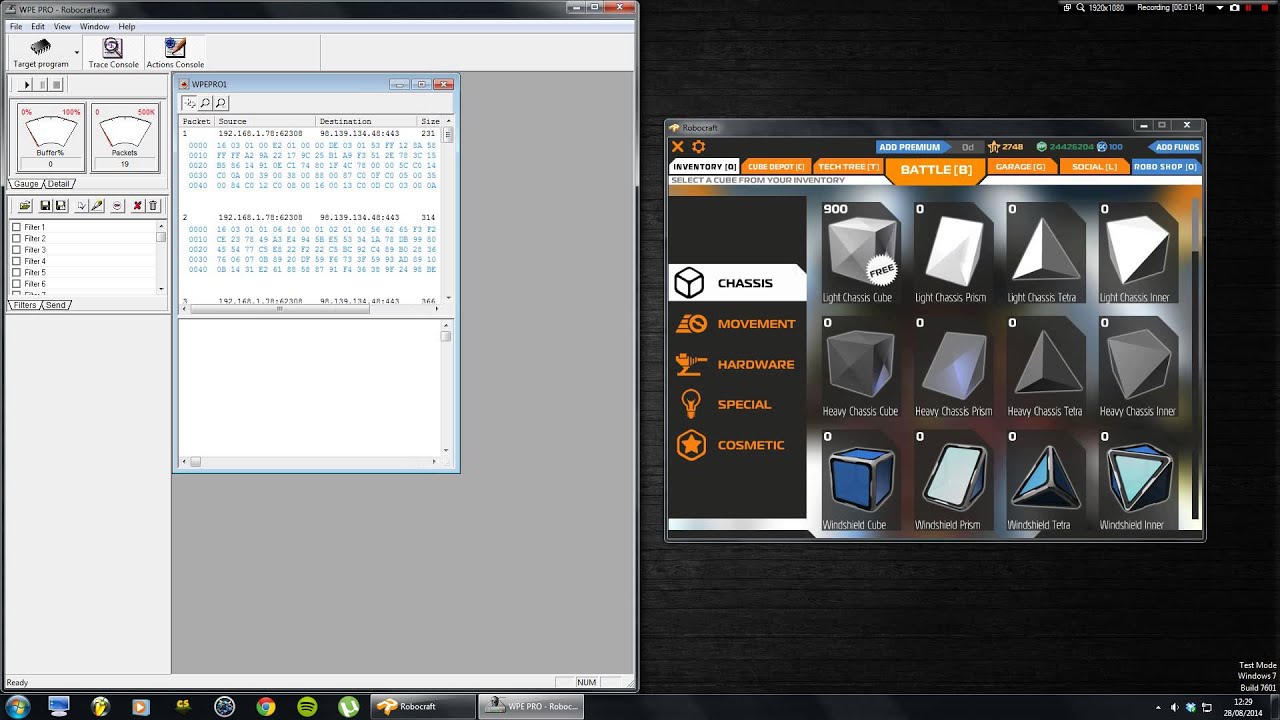The image size is (1280, 720).
Task: Switch to the Detail tab
Action: point(59,184)
